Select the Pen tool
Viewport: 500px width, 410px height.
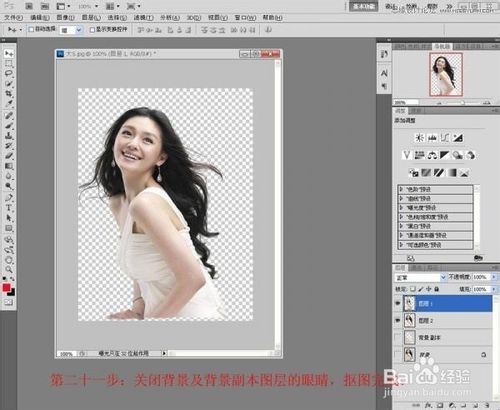9,198
